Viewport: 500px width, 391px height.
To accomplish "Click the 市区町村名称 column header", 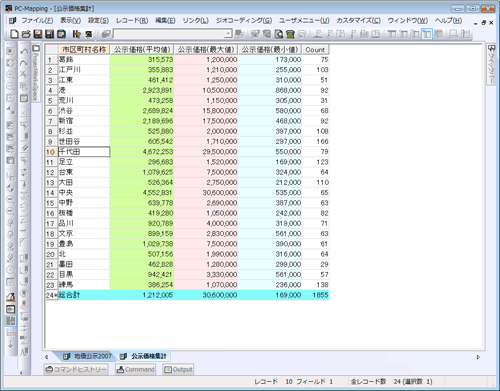I will [x=84, y=50].
